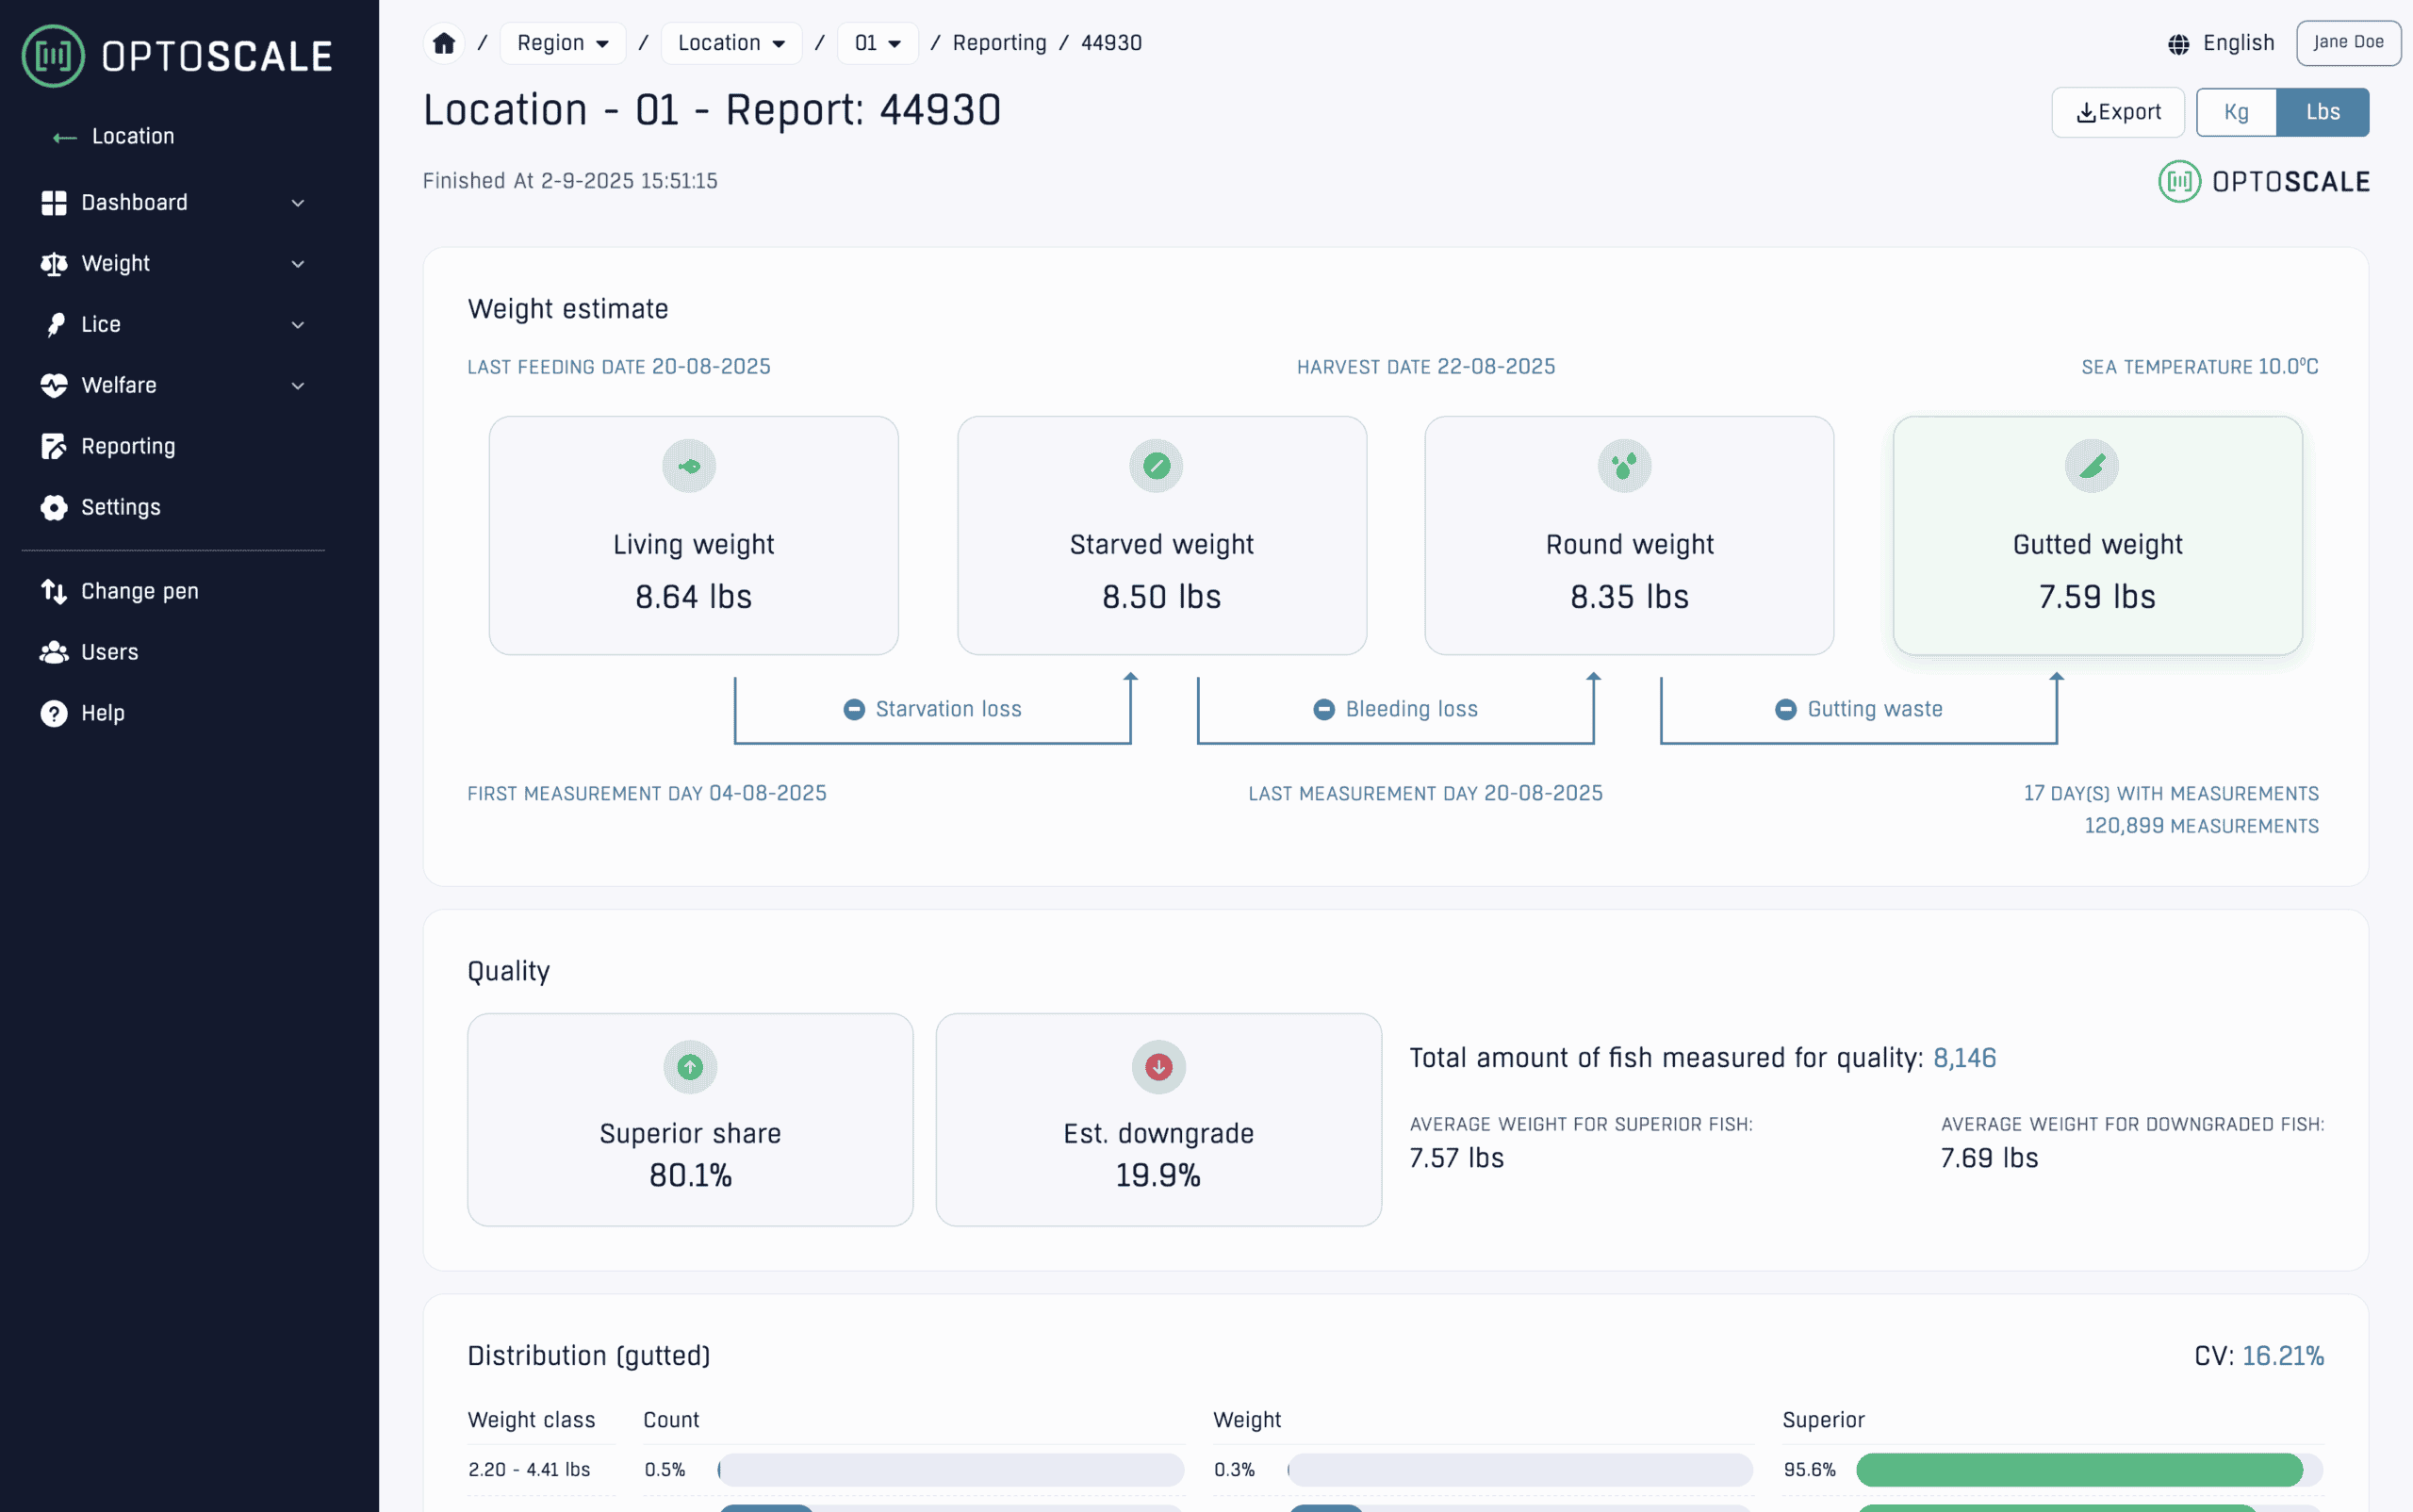Switch weight units to Lbs
Screen dimensions: 2413x1512
click(x=2323, y=112)
